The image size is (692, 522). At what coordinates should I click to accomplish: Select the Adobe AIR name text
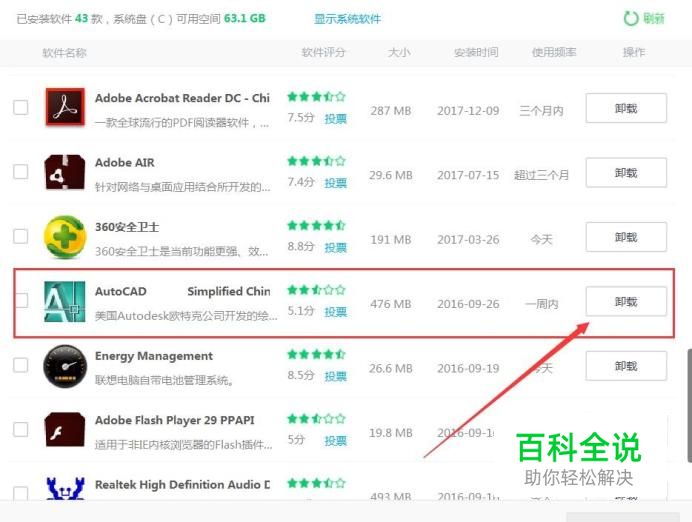(125, 162)
